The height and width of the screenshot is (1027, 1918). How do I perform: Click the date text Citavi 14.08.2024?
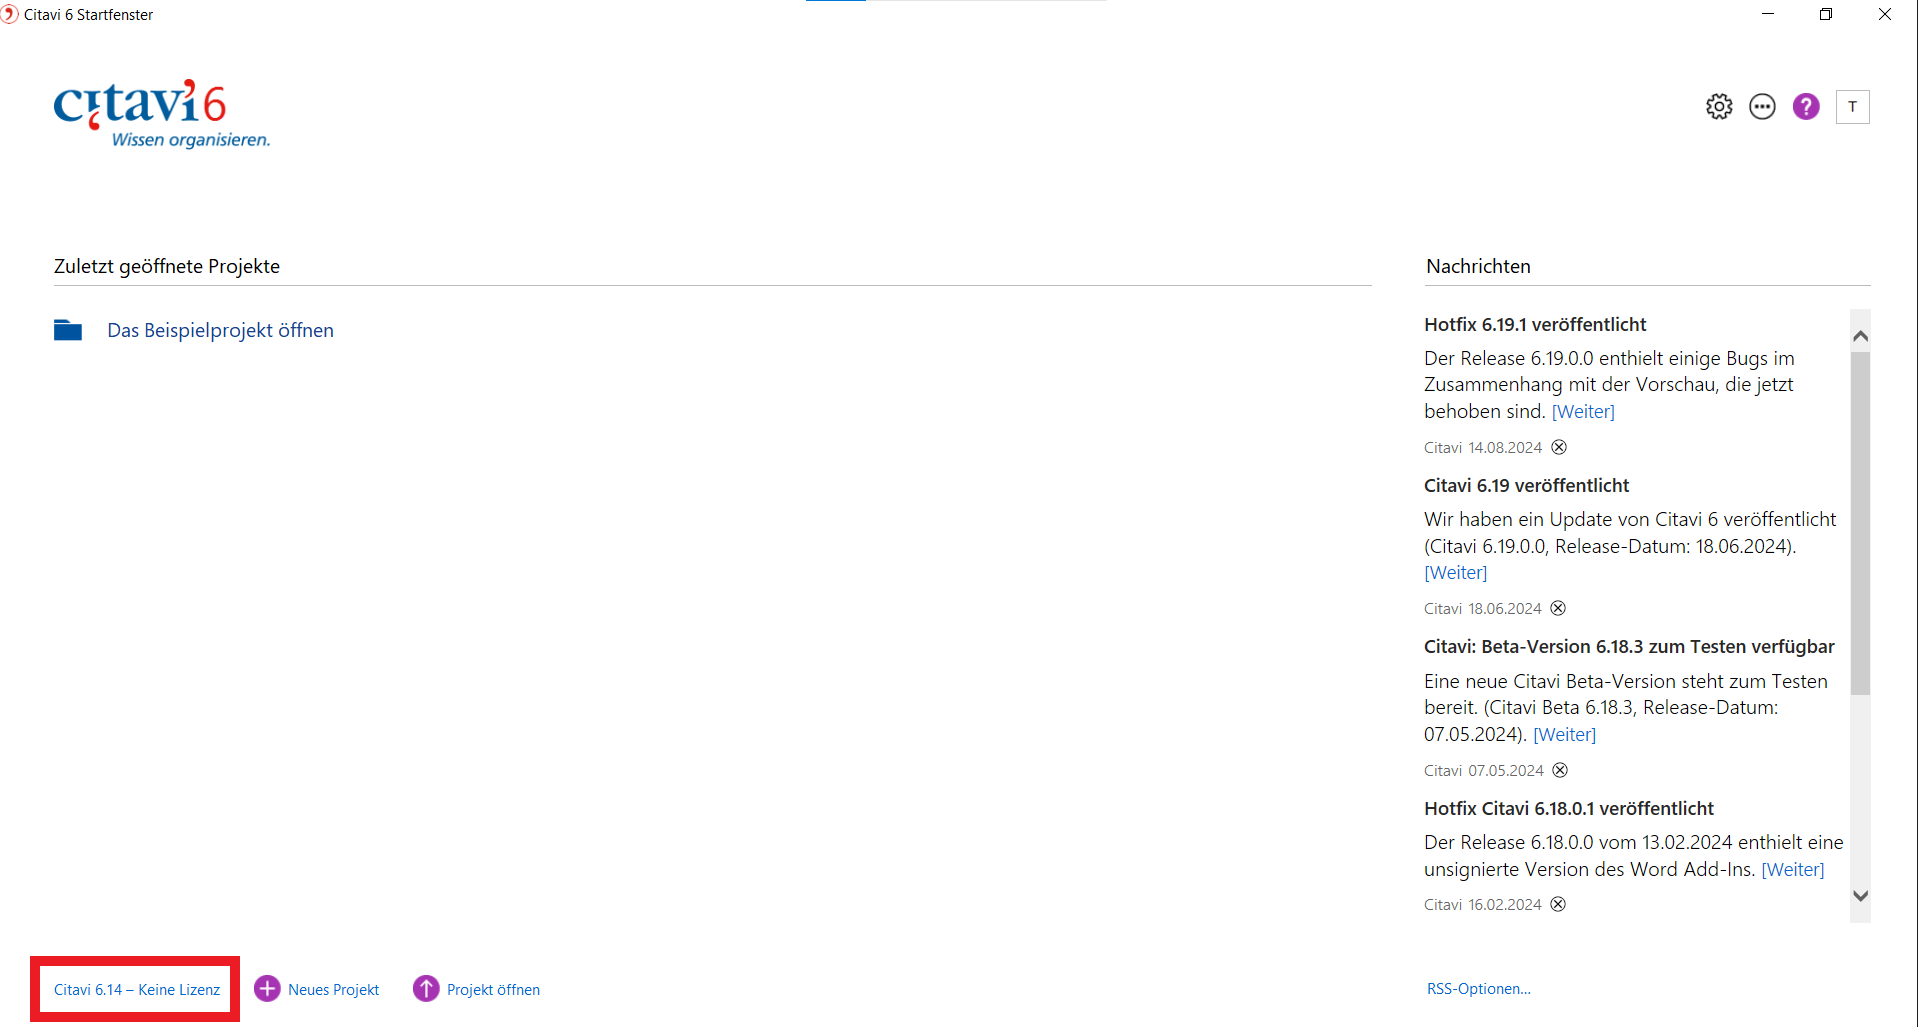tap(1483, 448)
